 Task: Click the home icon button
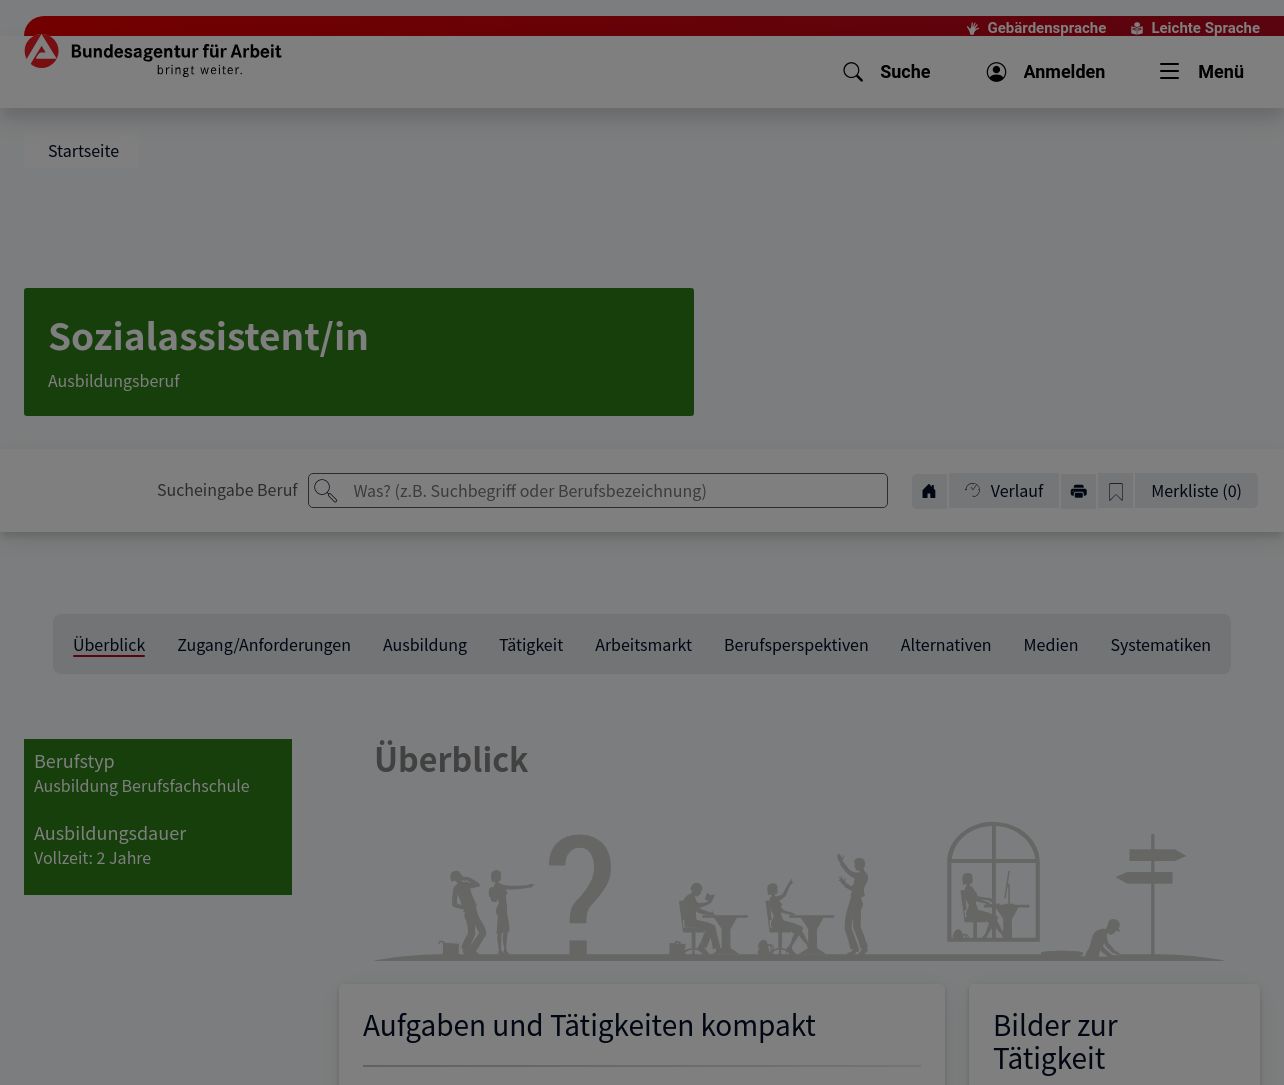(x=929, y=491)
